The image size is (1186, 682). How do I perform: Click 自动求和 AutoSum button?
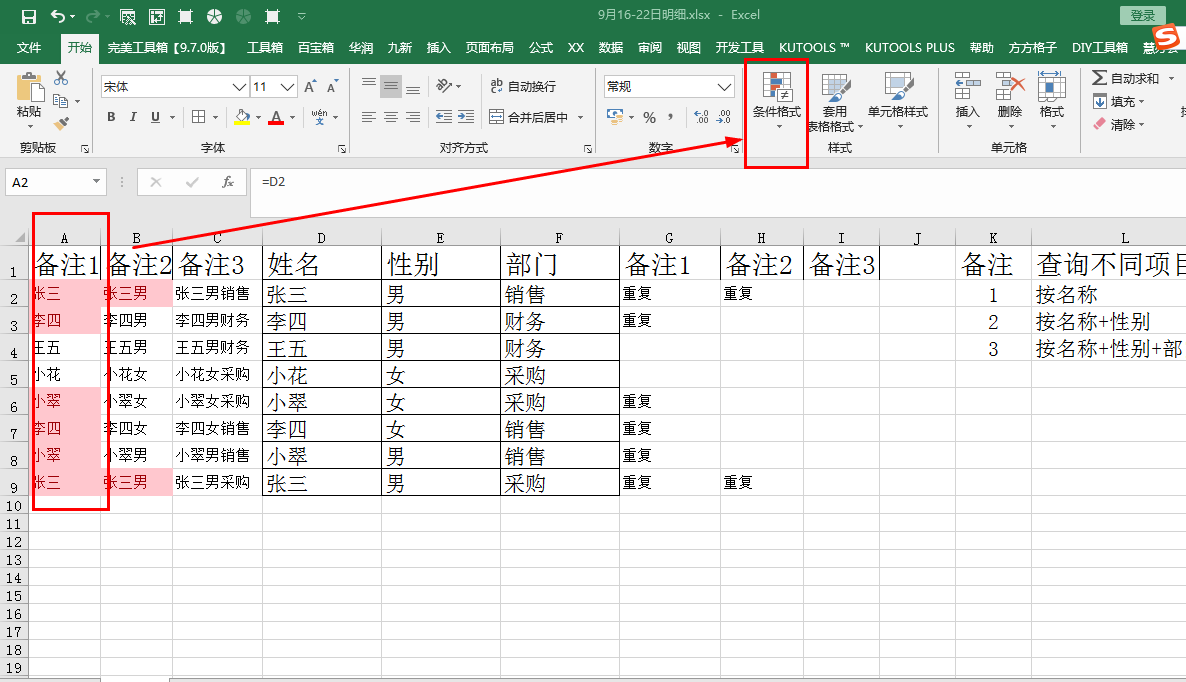coord(1126,78)
